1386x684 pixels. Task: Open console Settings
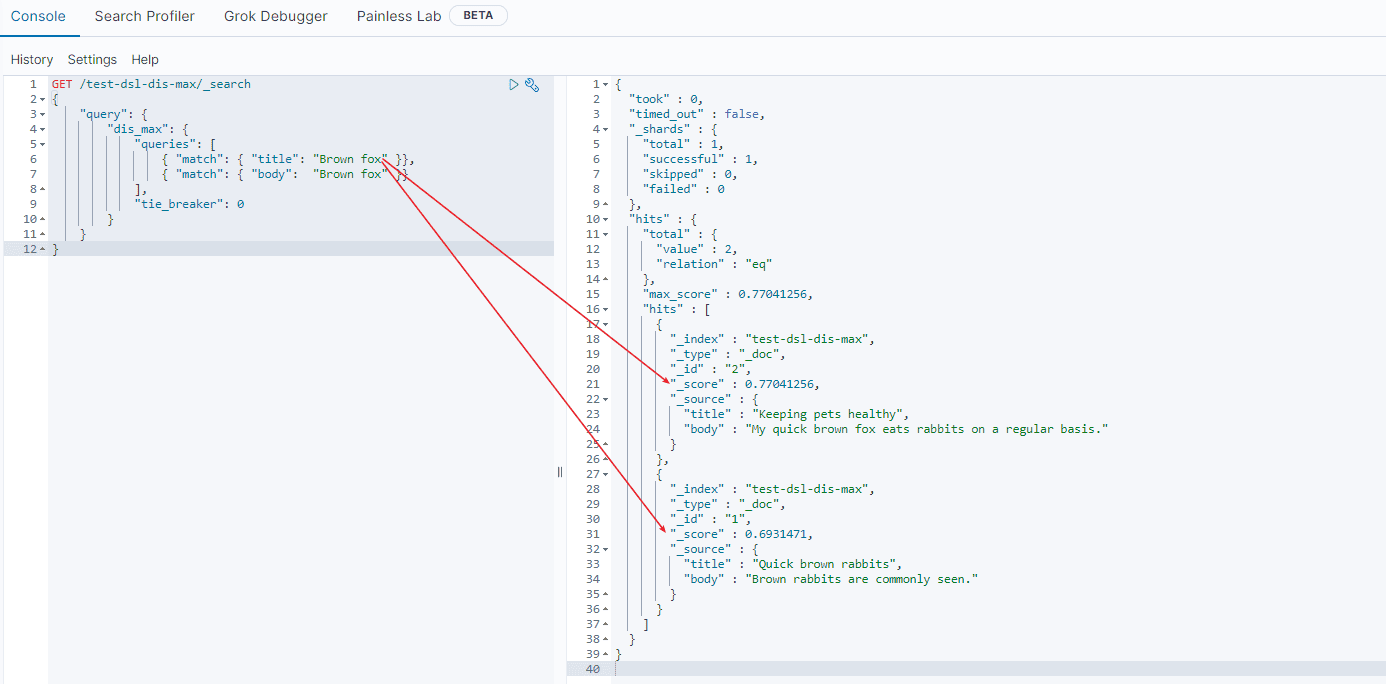point(92,60)
